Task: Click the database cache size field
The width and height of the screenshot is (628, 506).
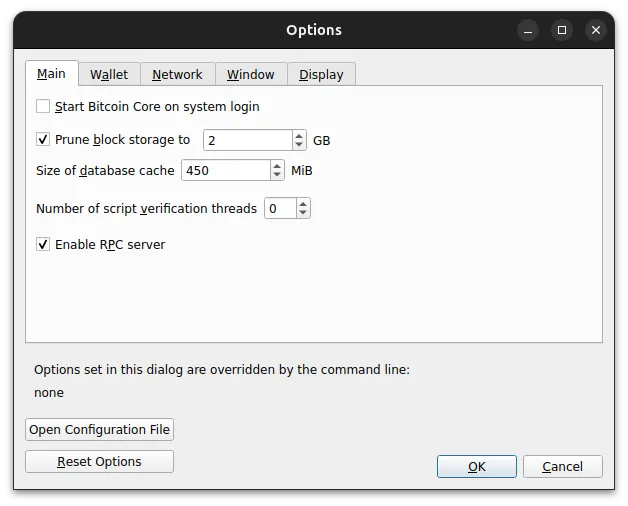Action: point(226,170)
